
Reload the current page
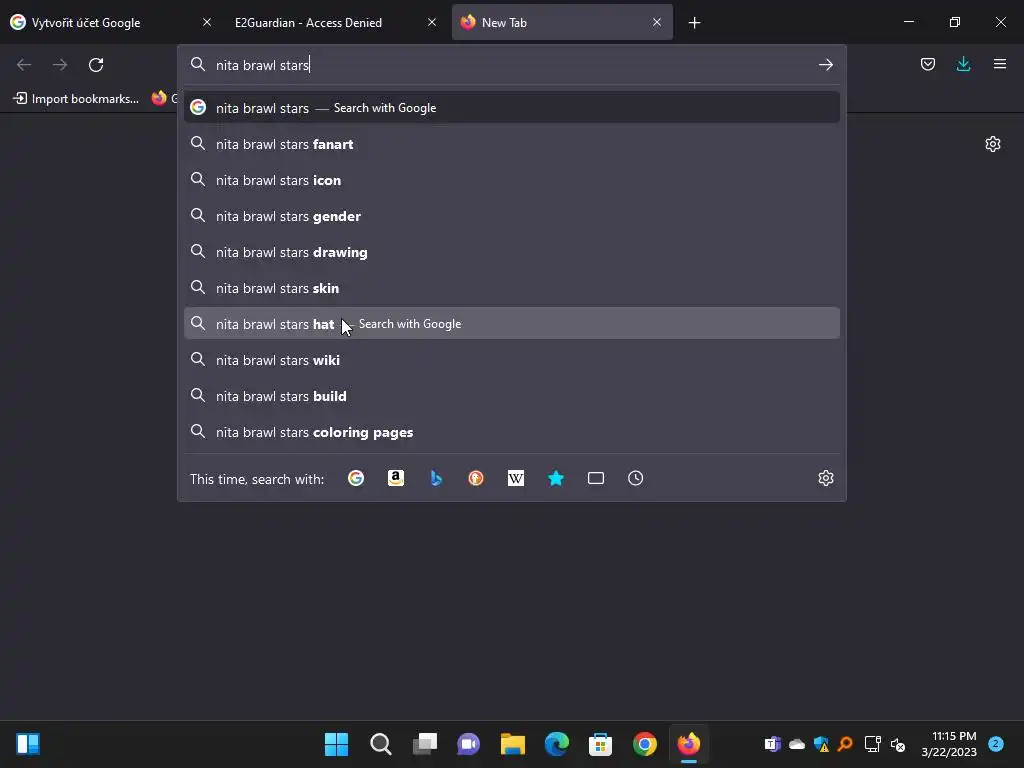[x=96, y=65]
